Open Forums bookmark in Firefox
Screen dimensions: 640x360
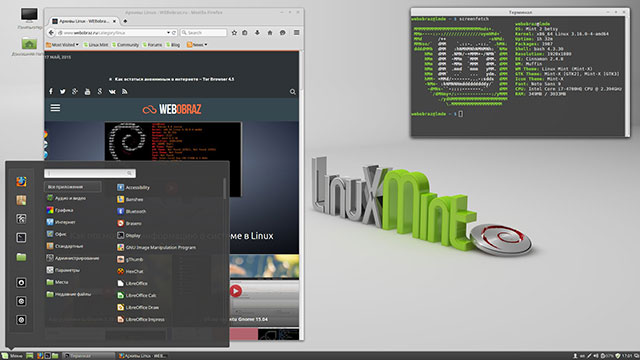152,44
